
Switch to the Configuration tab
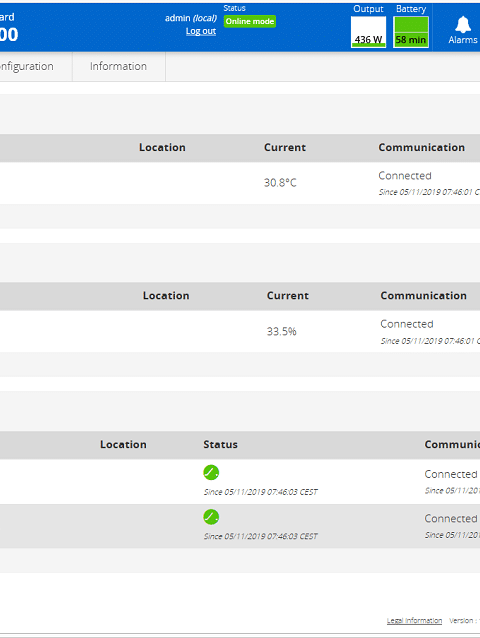(x=26, y=66)
